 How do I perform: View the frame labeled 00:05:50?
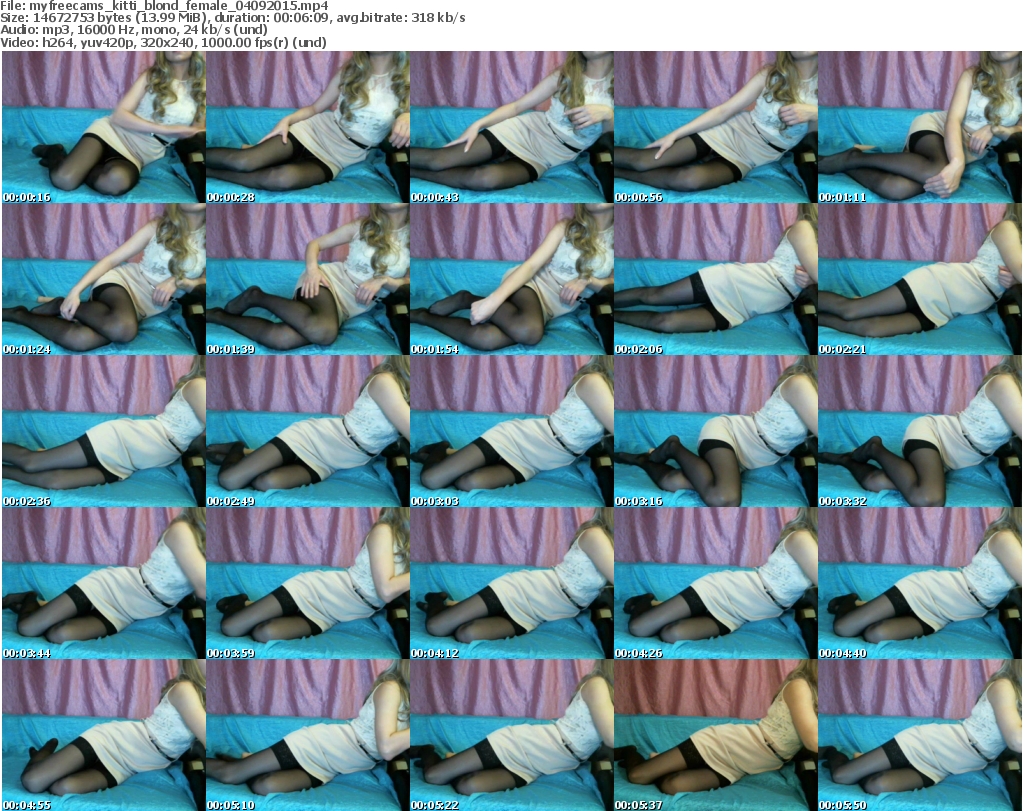point(920,735)
